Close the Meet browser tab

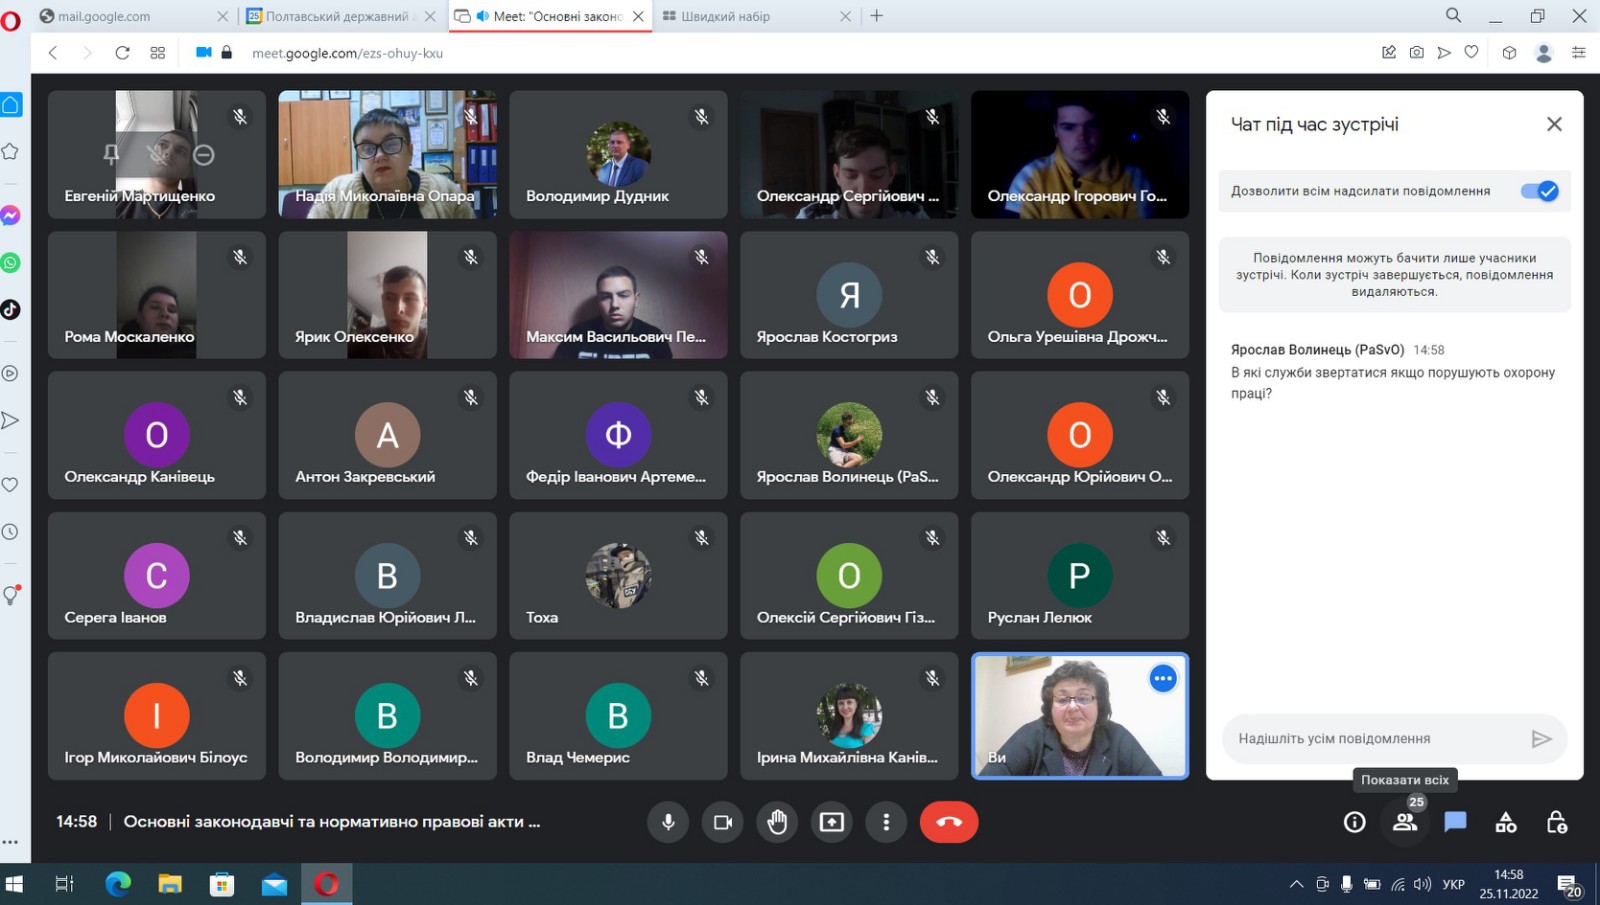tap(638, 16)
